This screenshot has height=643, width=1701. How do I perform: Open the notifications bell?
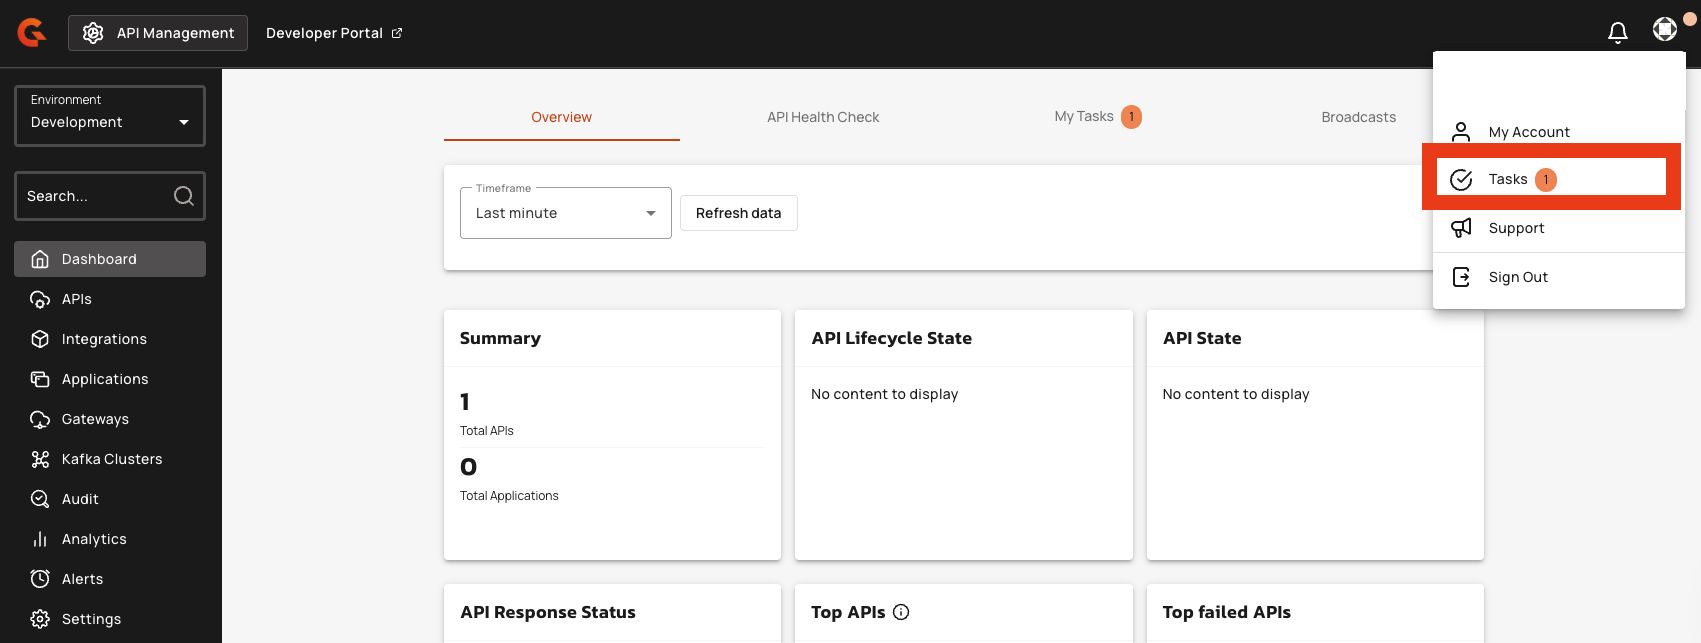point(1617,33)
